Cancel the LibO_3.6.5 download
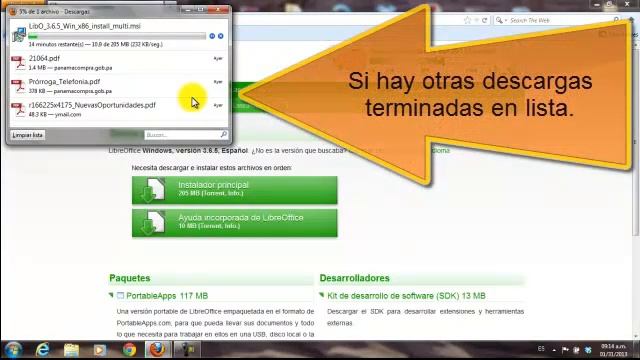640x360 pixels. (x=220, y=36)
